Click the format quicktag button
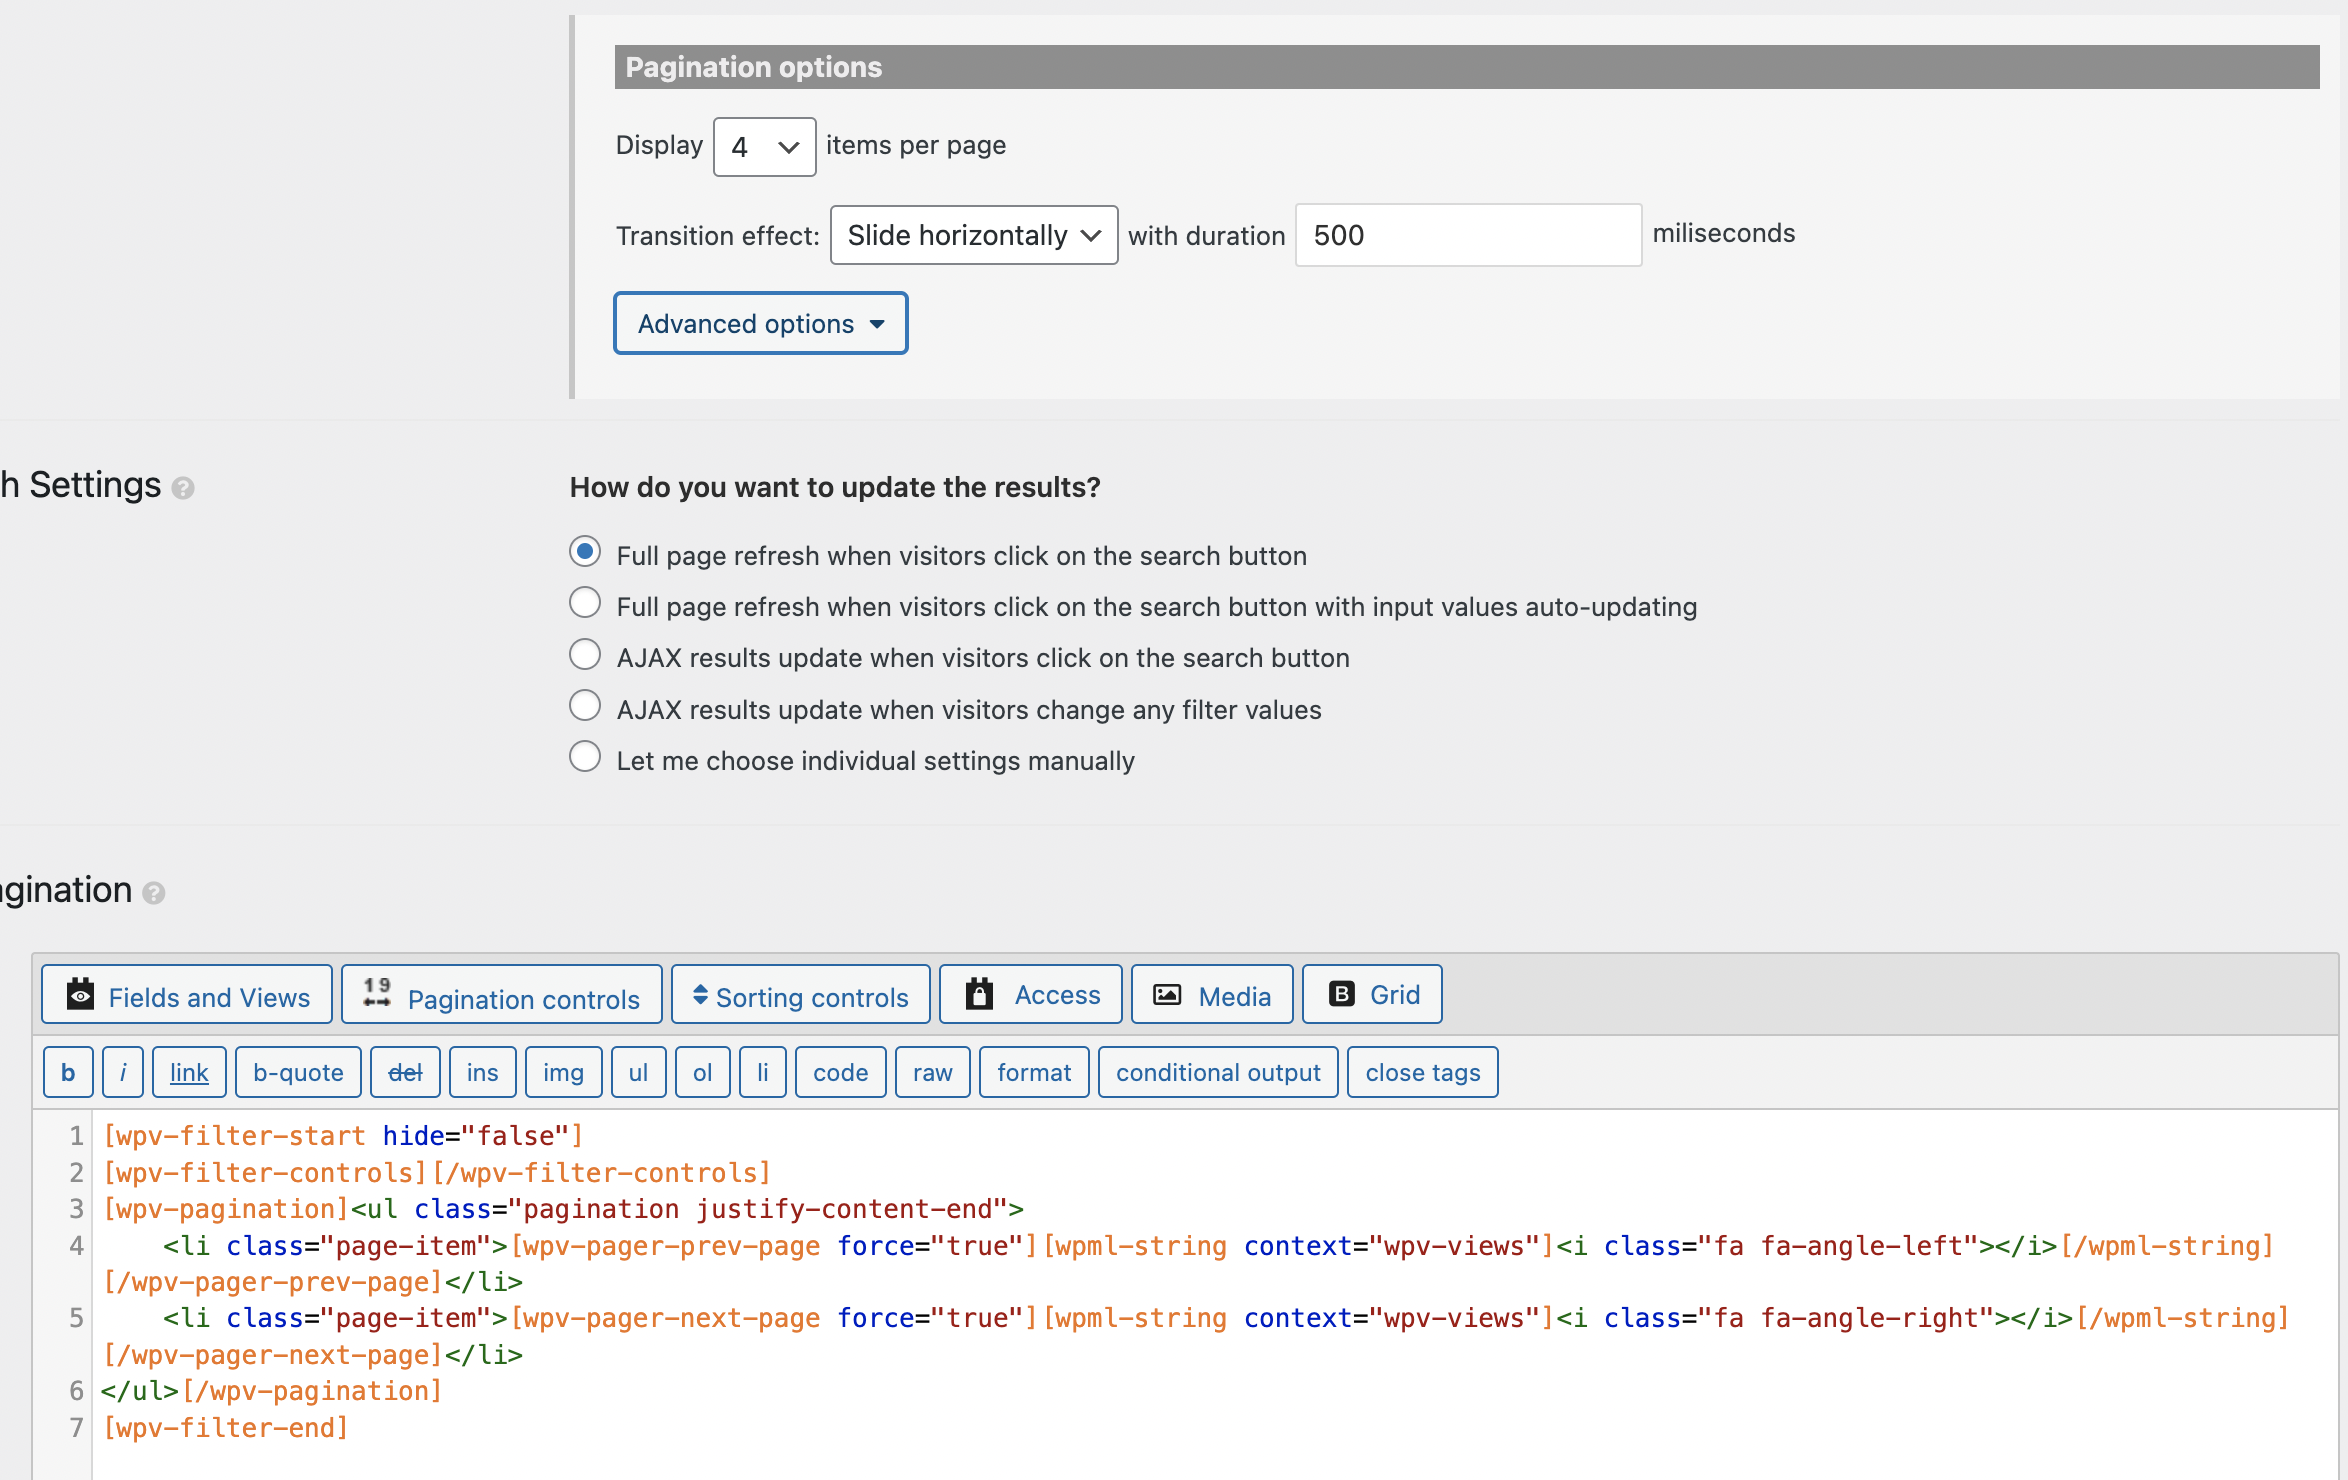Screen dimensions: 2348x1480 coord(1034,1072)
